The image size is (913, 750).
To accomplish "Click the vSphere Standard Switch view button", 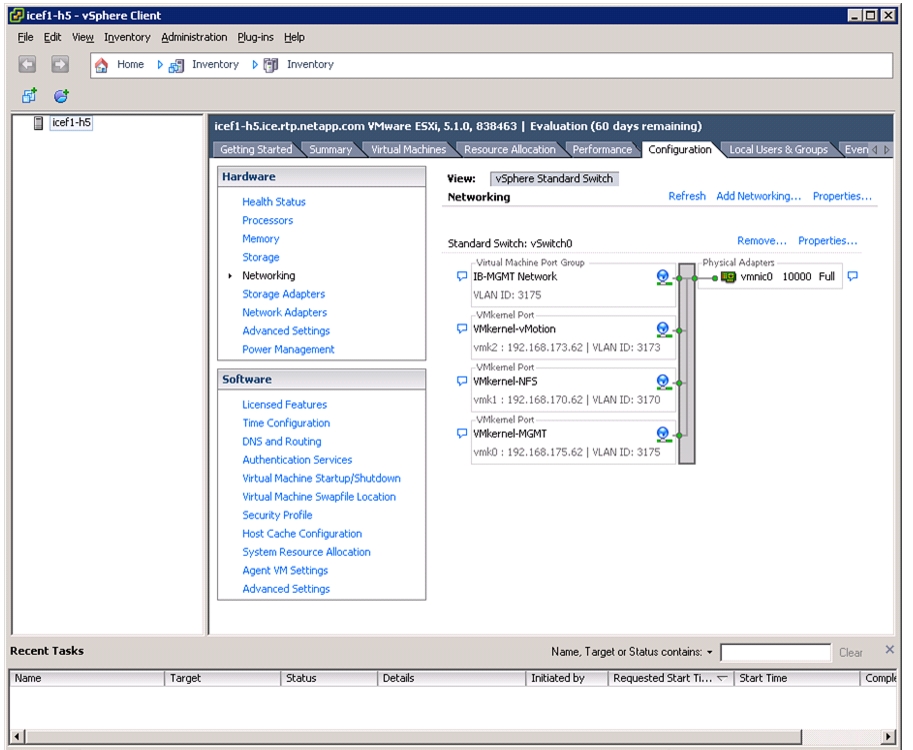I will 554,179.
